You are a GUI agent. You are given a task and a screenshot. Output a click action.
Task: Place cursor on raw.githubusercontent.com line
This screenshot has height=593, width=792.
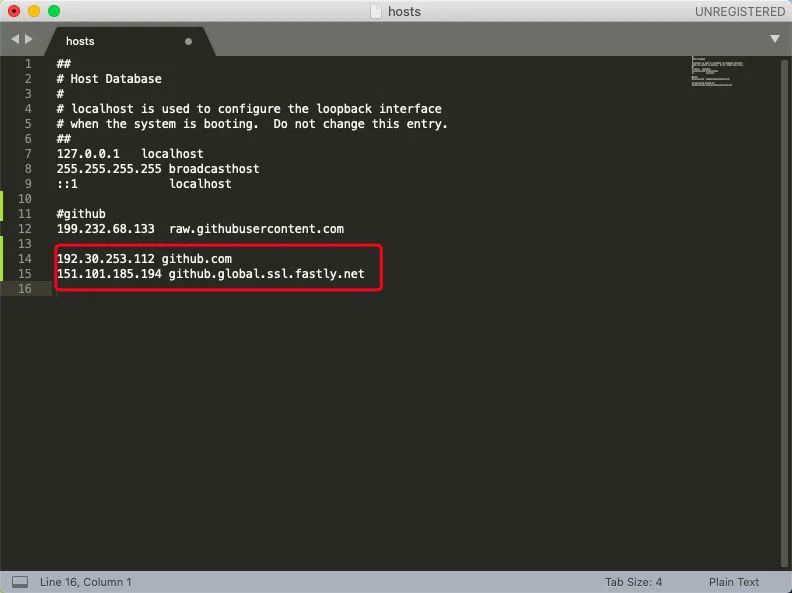(x=200, y=229)
